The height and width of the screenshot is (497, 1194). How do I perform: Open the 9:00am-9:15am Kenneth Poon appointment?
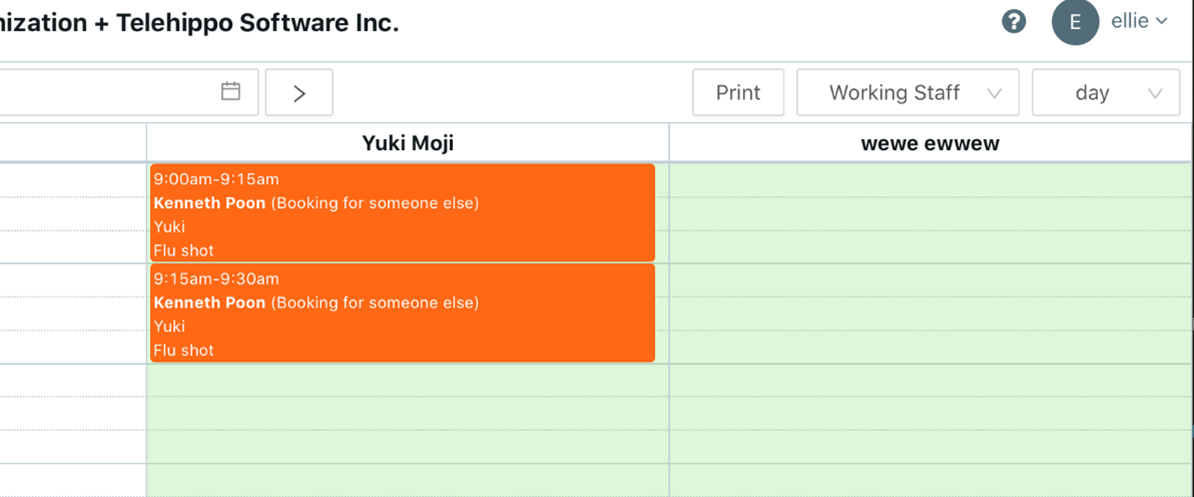pos(403,212)
